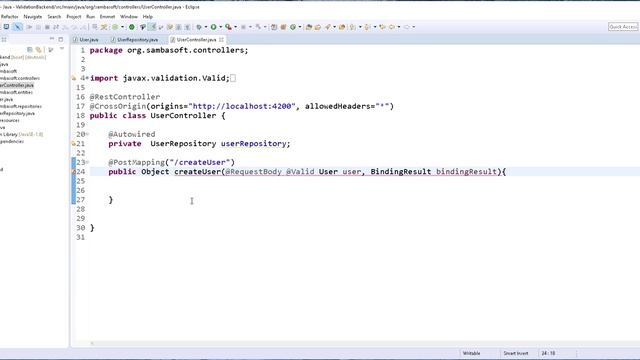Open the Refactor menu
The width and height of the screenshot is (640, 360).
pyautogui.click(x=9, y=17)
